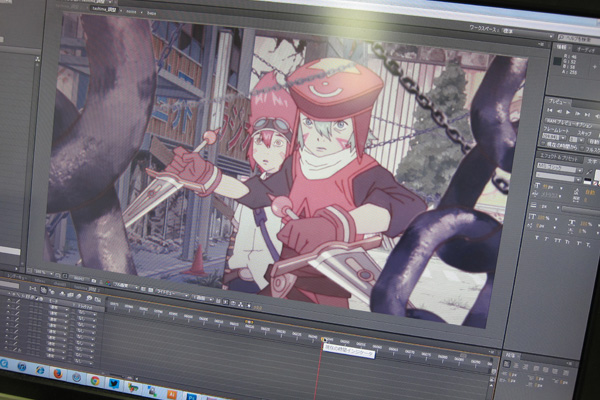Step back one frame in preview panel
This screenshot has width=600, height=400.
[x=559, y=111]
